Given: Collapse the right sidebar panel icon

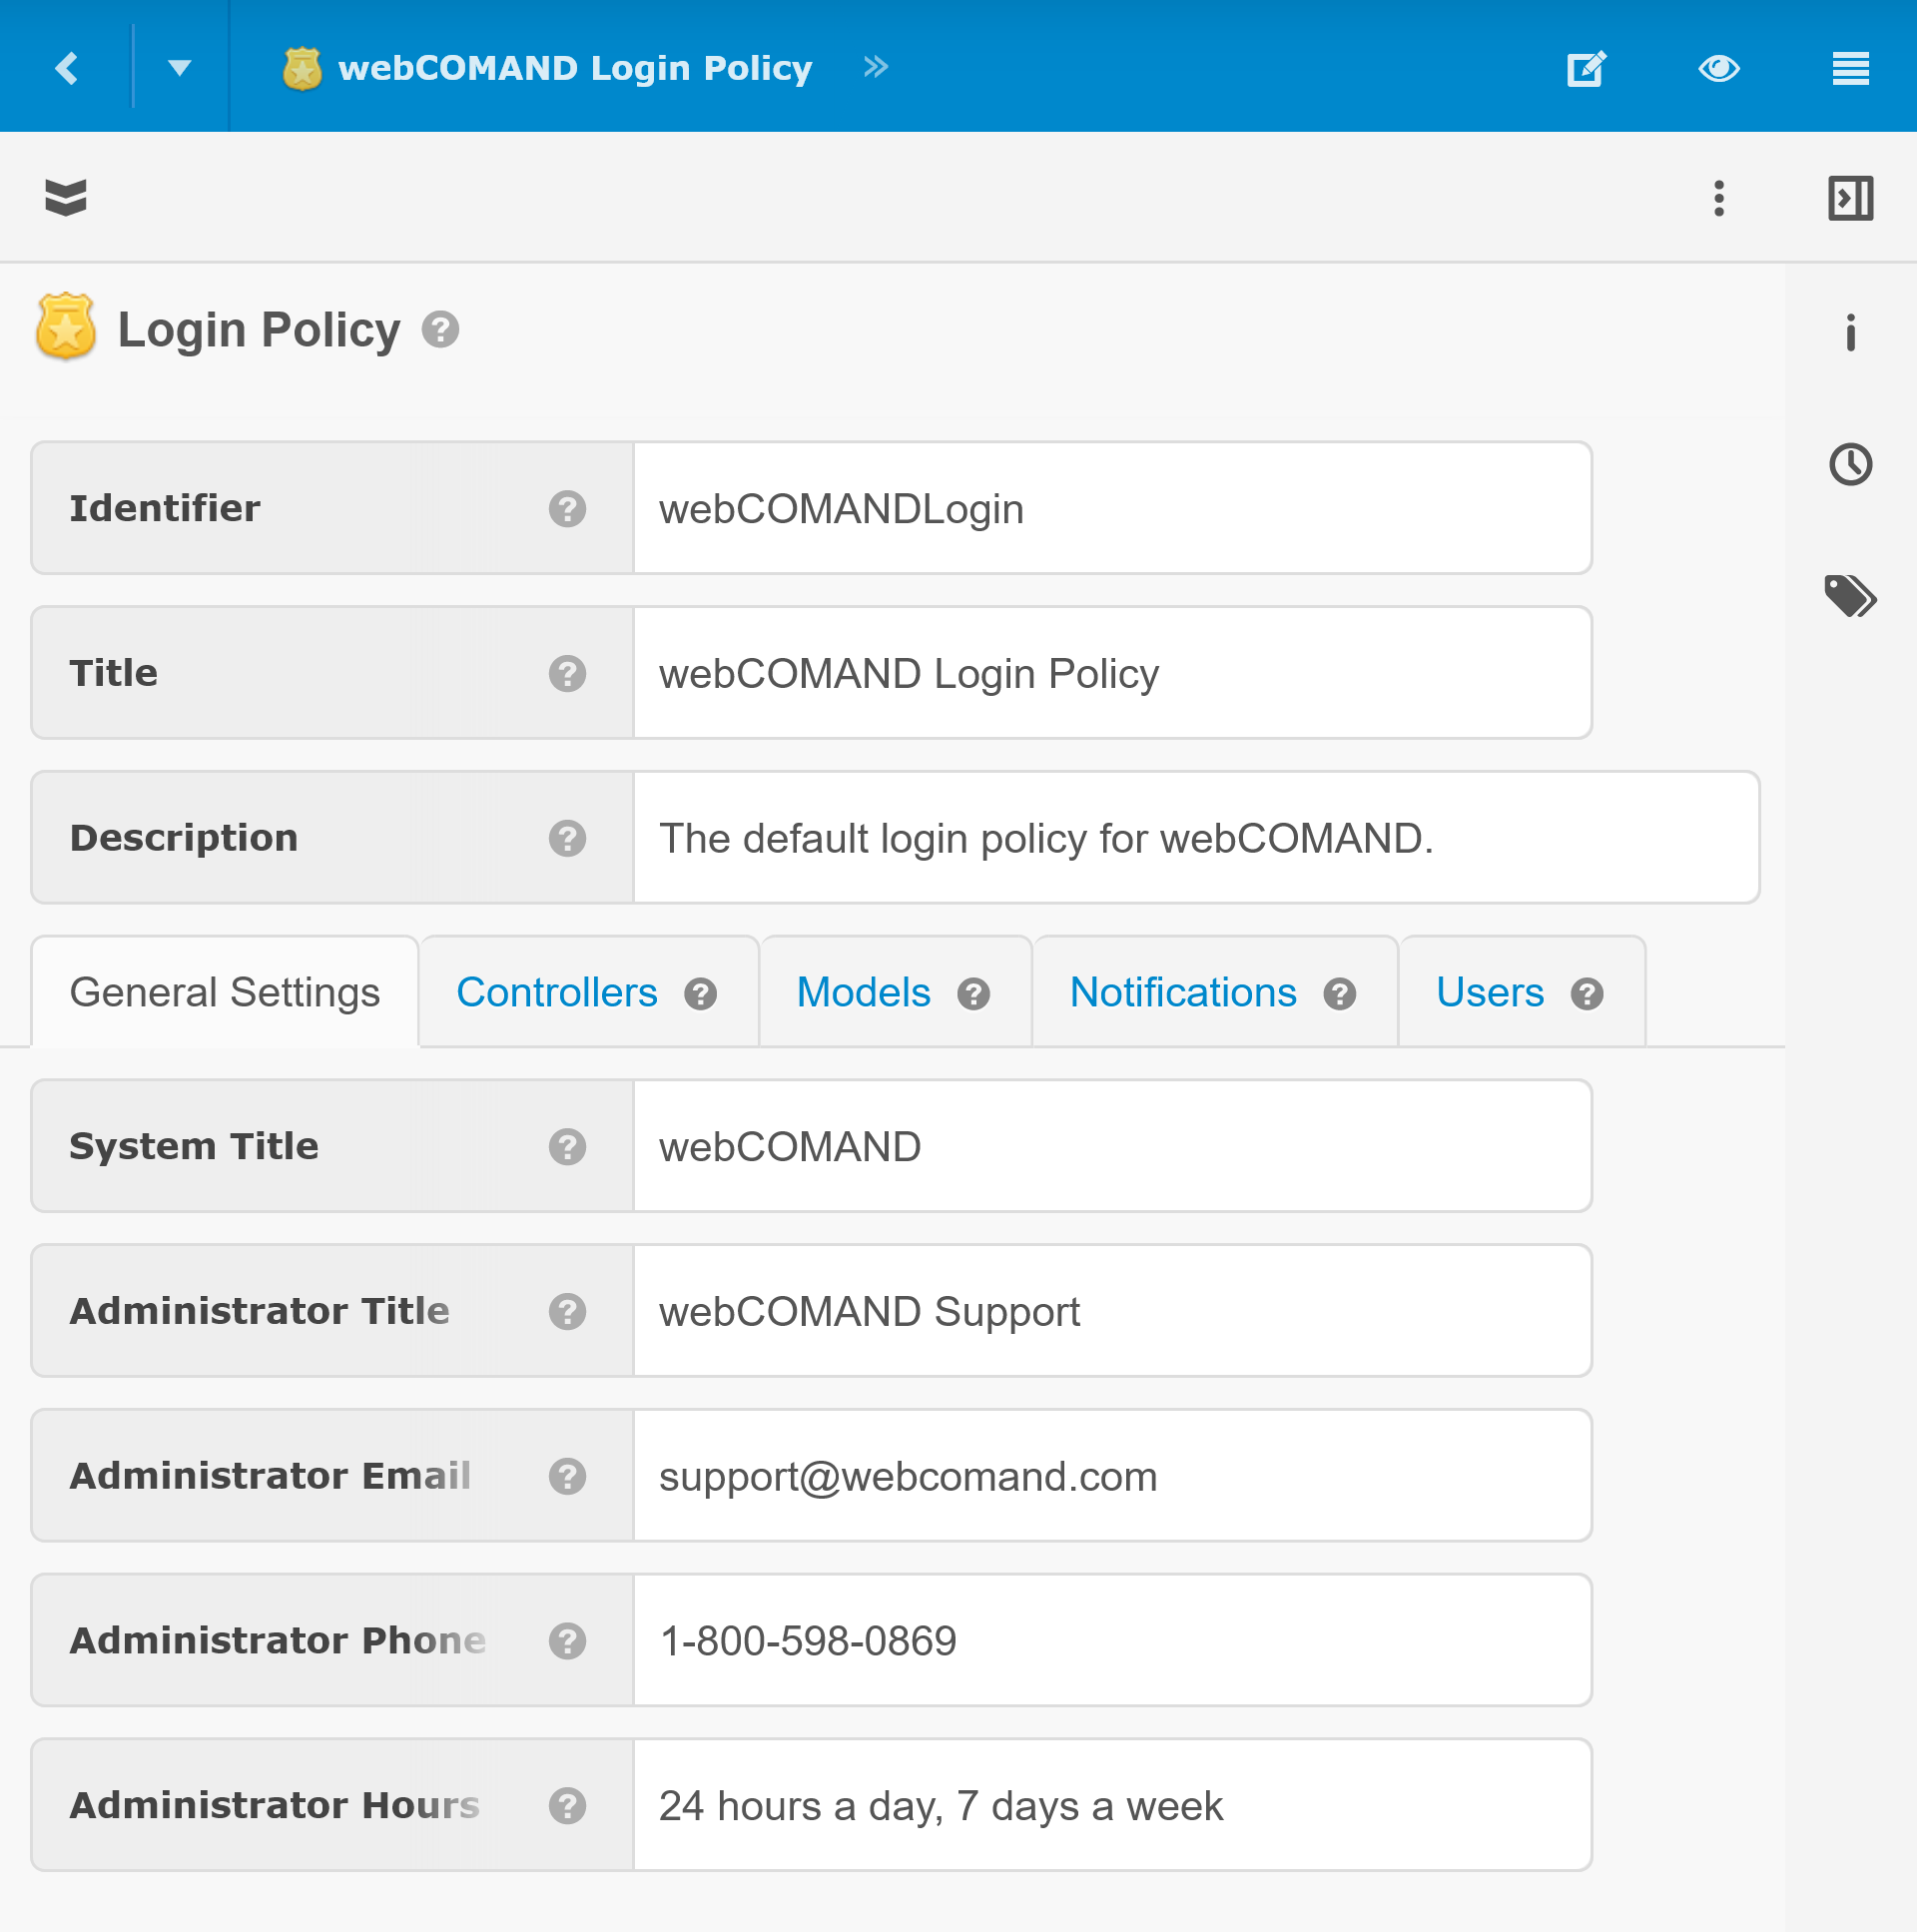Looking at the screenshot, I should pos(1850,198).
